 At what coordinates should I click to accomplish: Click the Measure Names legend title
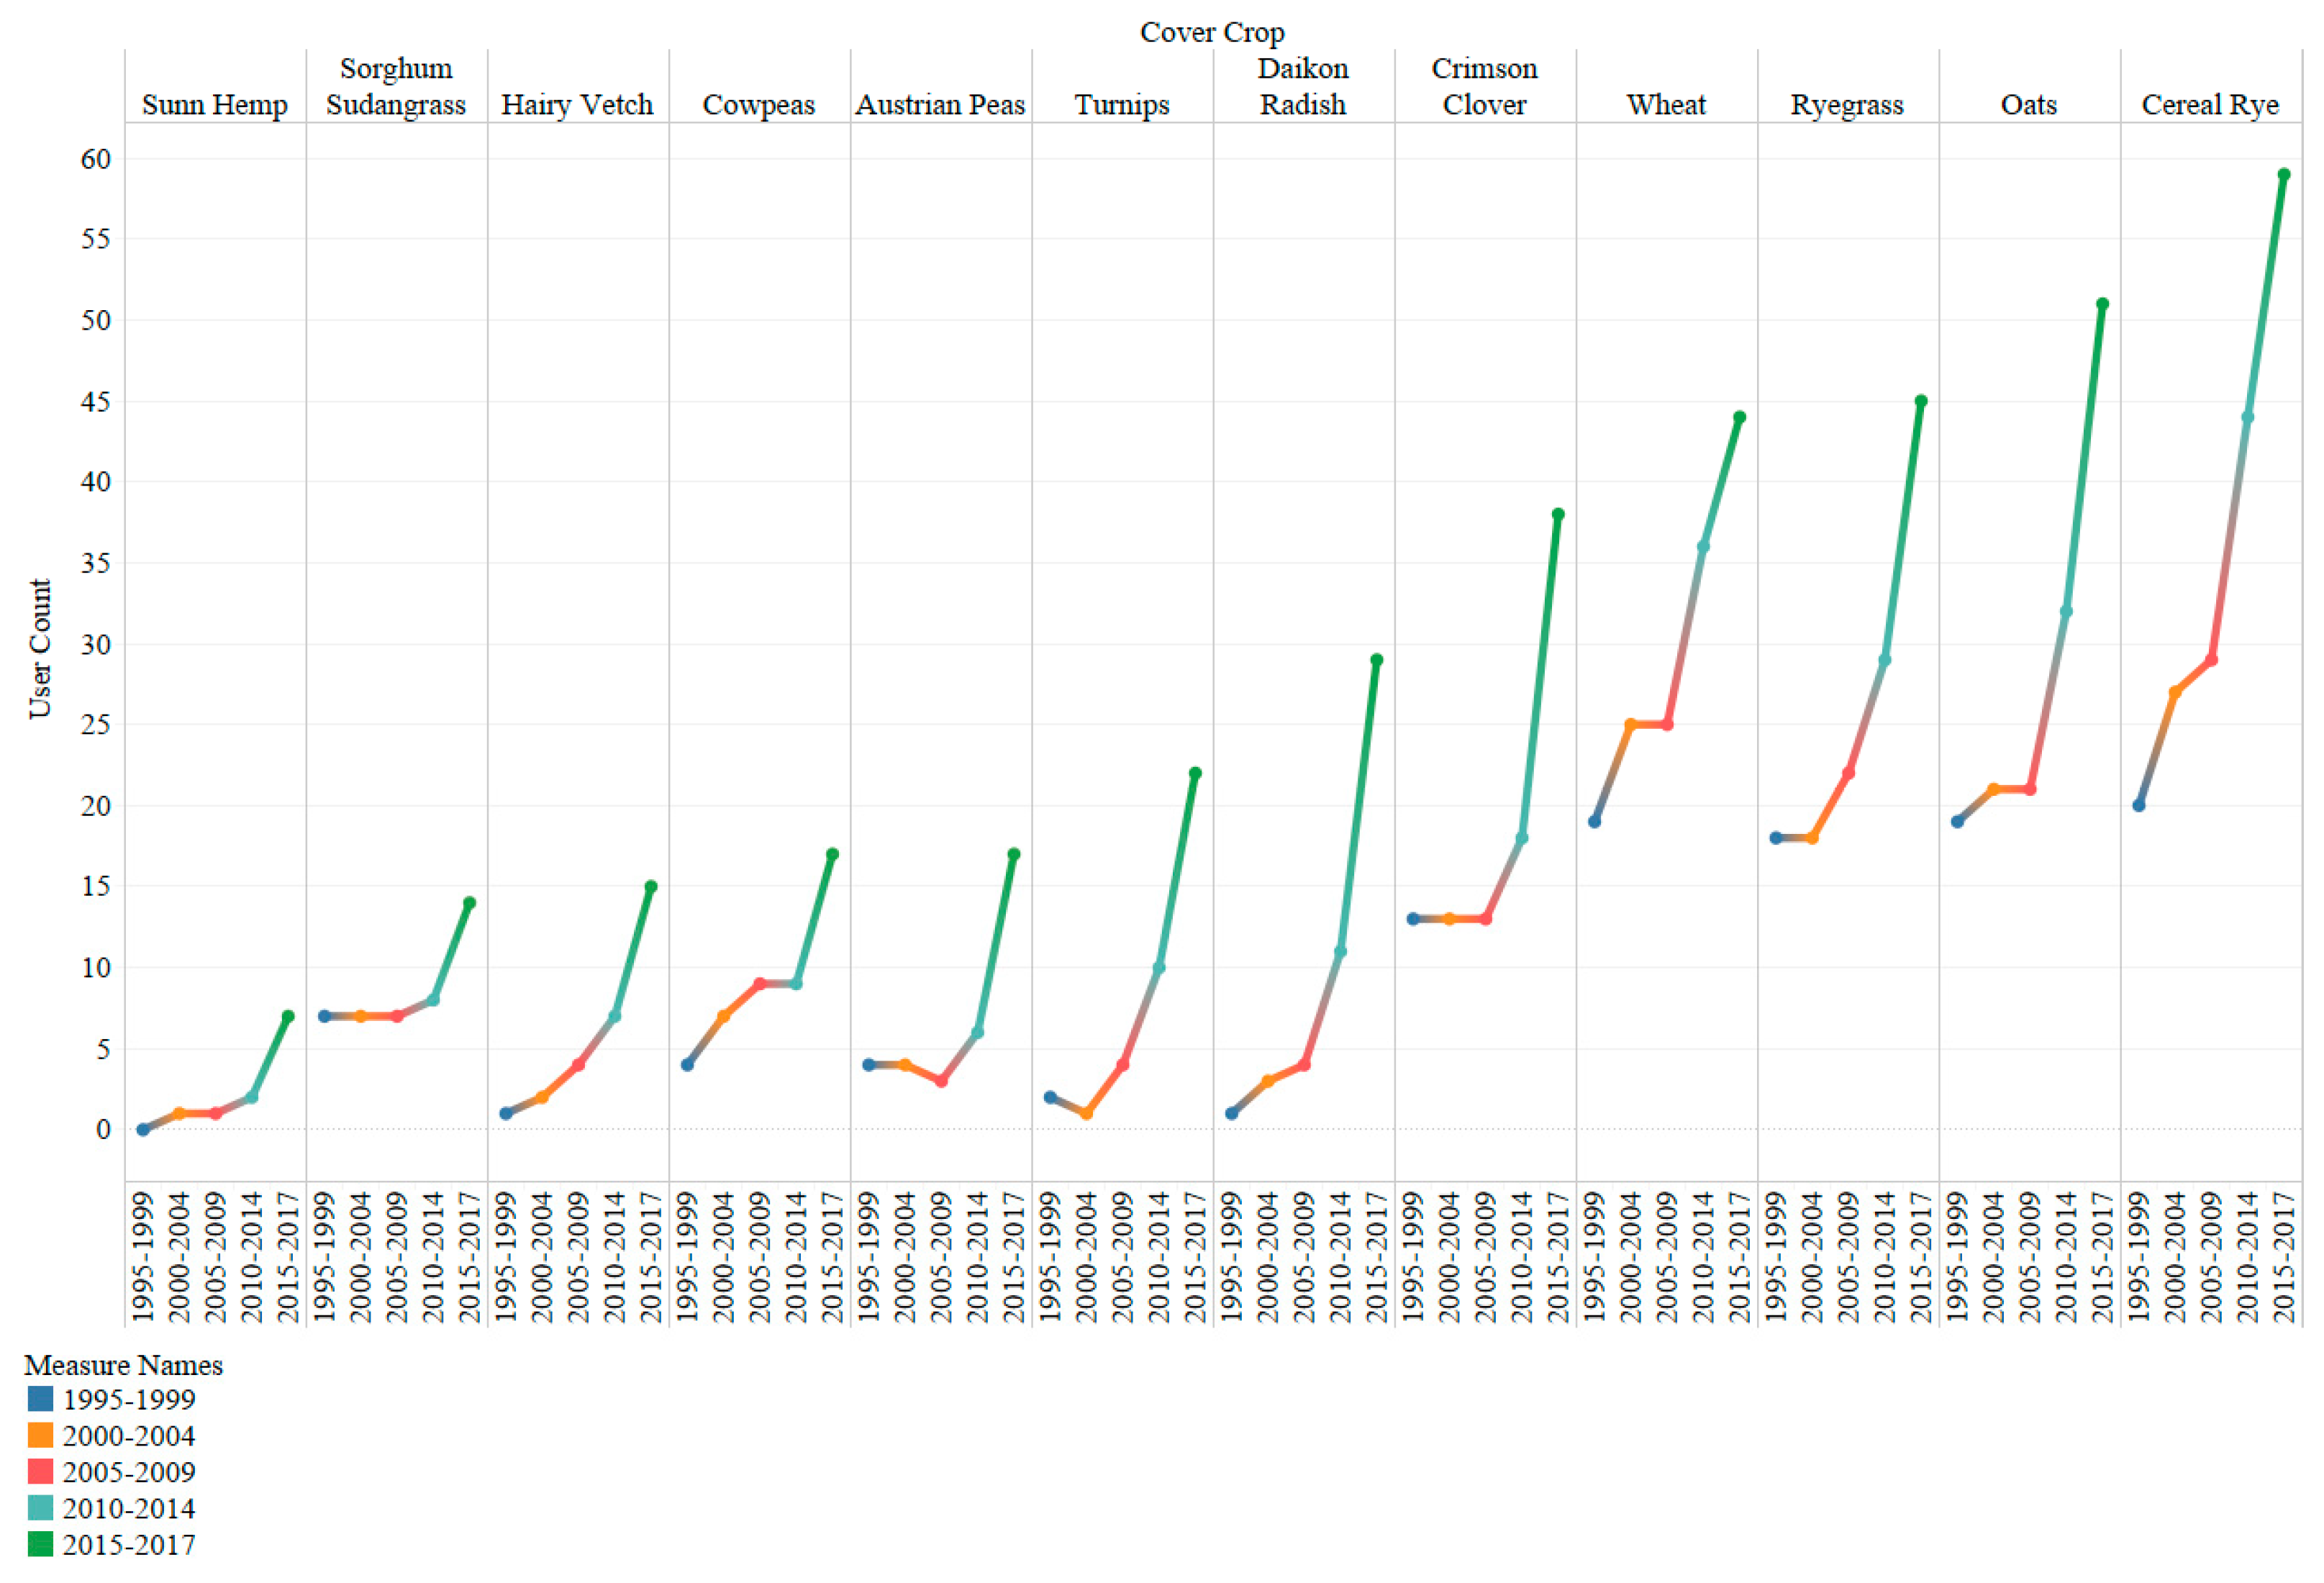[x=123, y=1364]
